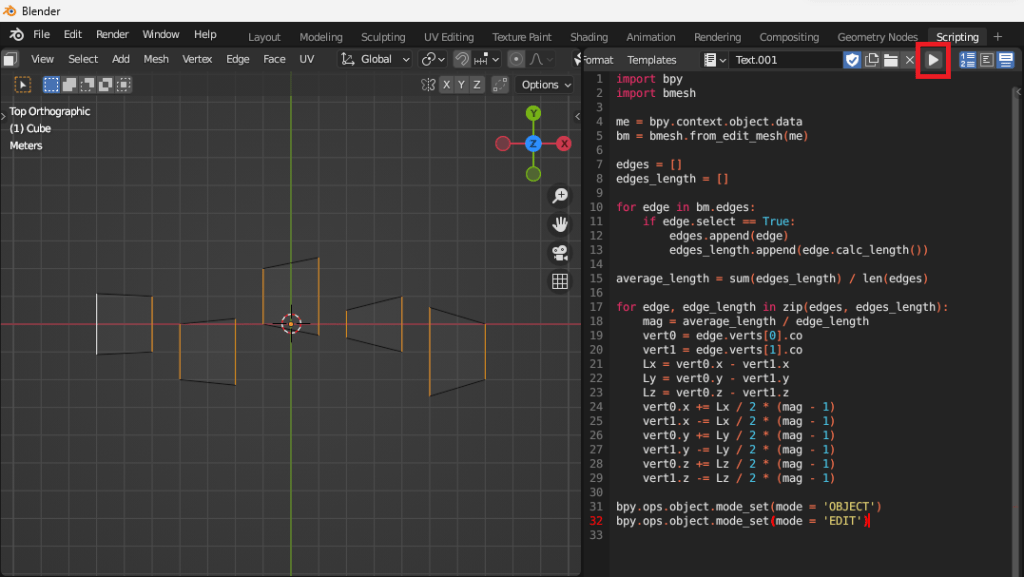The width and height of the screenshot is (1024, 577).
Task: Enable X axis mirror button
Action: click(446, 85)
